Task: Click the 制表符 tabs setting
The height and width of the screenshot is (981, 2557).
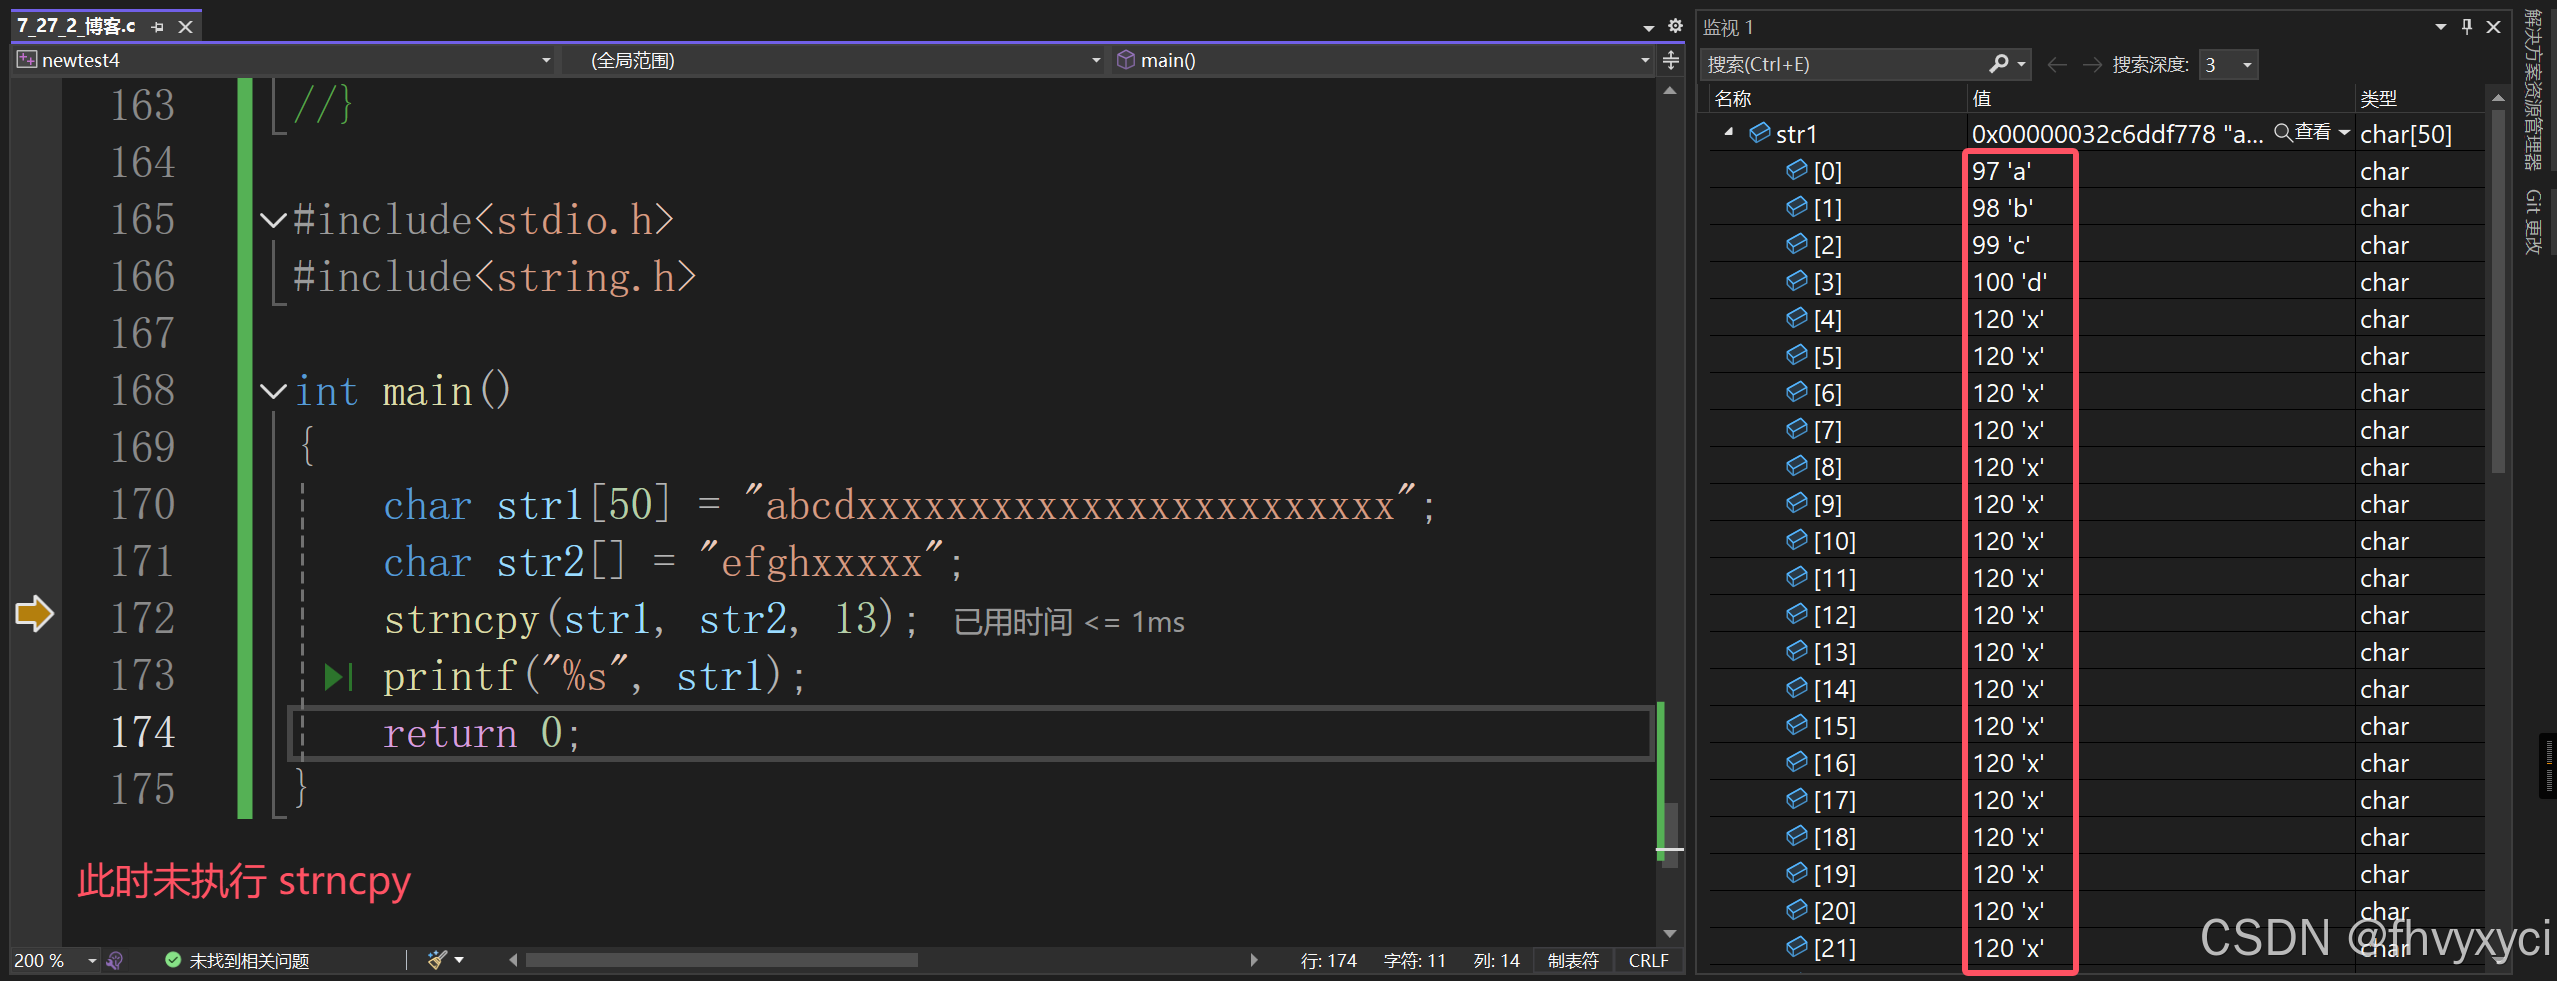Action: click(1573, 960)
